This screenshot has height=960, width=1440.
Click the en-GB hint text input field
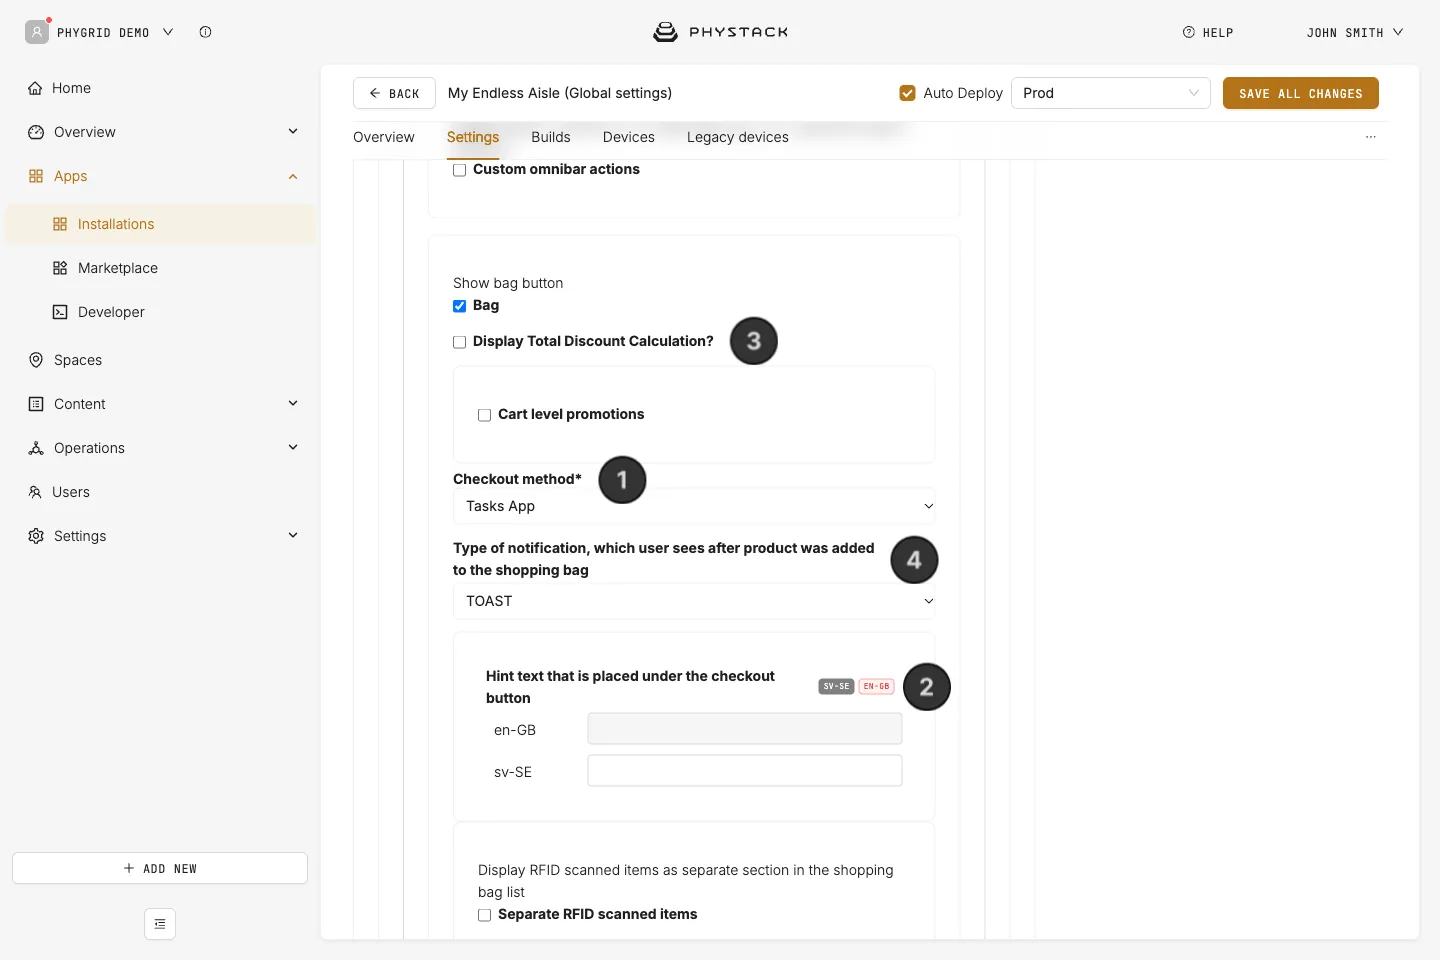coord(745,729)
